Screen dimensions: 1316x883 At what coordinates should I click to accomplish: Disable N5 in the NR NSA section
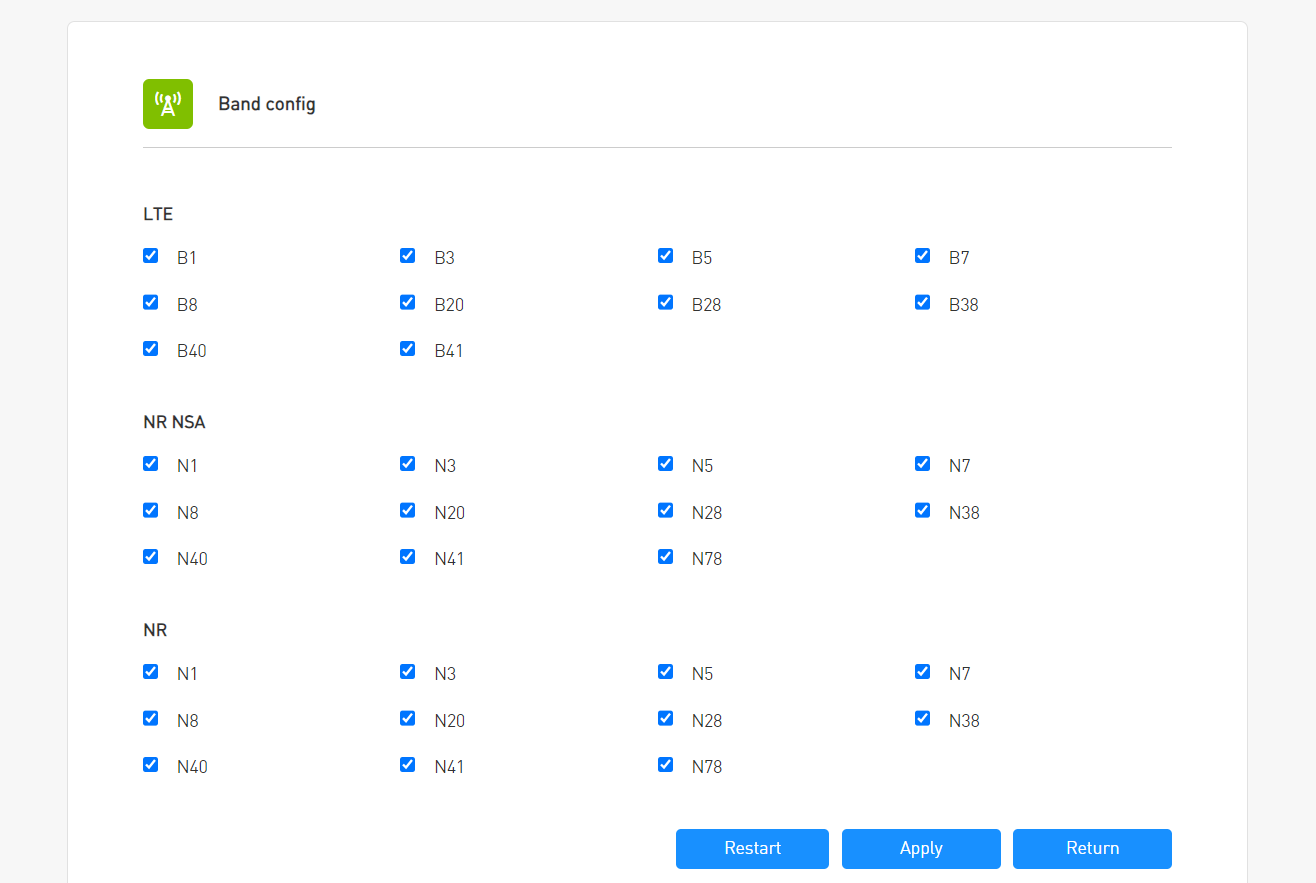(666, 464)
